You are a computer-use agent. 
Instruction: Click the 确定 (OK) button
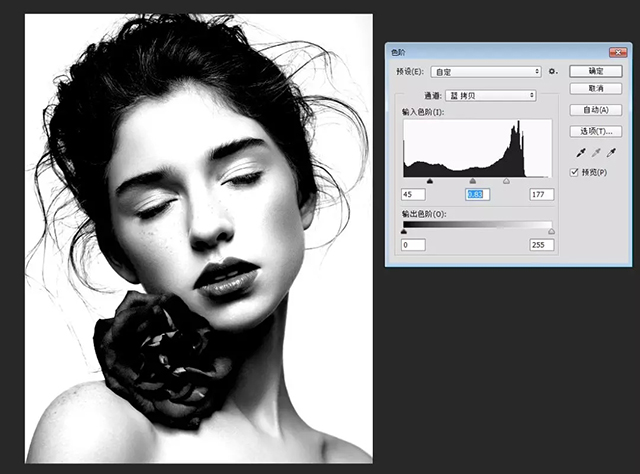(x=595, y=71)
